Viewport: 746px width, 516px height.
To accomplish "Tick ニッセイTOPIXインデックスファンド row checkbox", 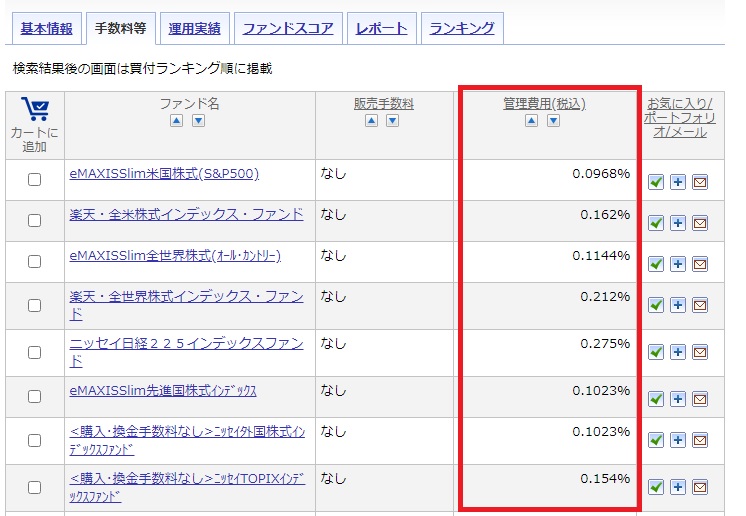I will tap(34, 487).
